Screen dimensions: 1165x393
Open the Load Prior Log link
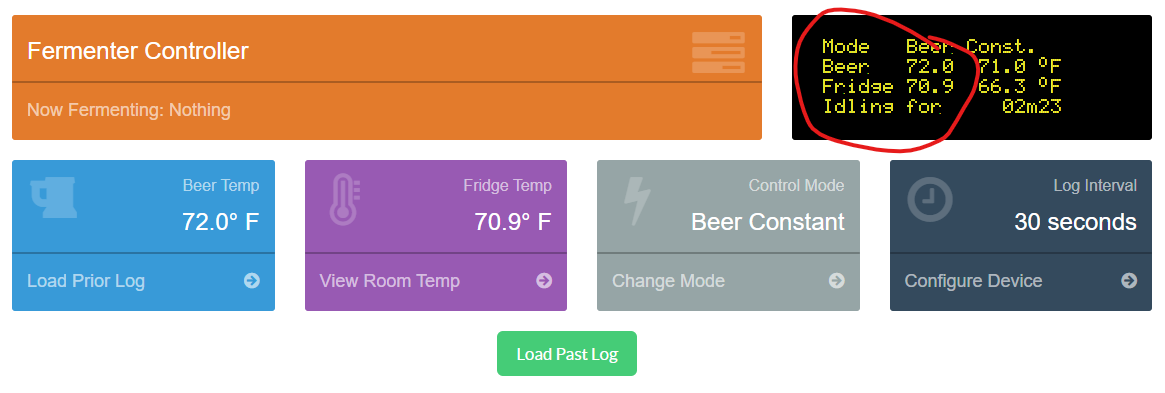click(x=86, y=281)
